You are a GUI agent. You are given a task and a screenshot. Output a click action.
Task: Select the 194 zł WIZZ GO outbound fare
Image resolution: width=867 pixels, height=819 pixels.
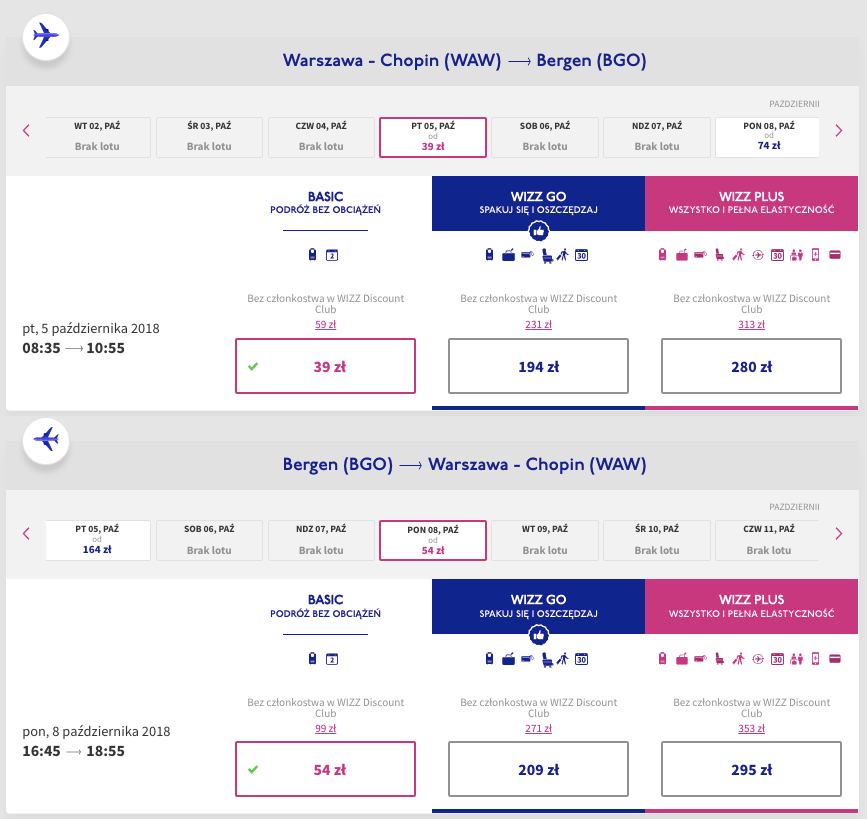pos(538,367)
